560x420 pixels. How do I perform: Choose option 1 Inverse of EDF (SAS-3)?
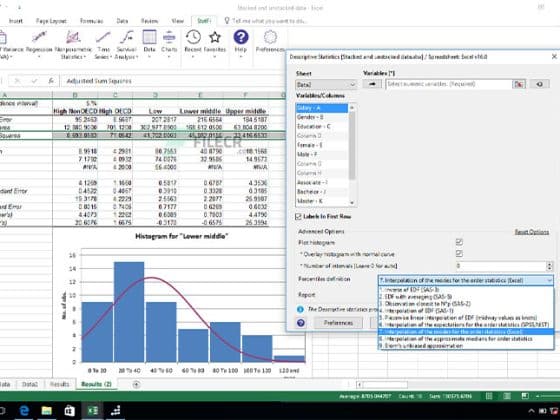tap(466, 290)
